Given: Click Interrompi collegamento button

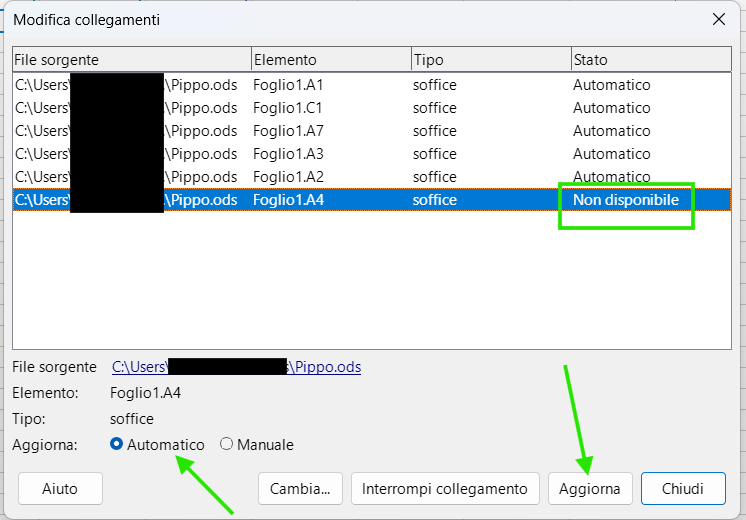Looking at the screenshot, I should (x=445, y=489).
